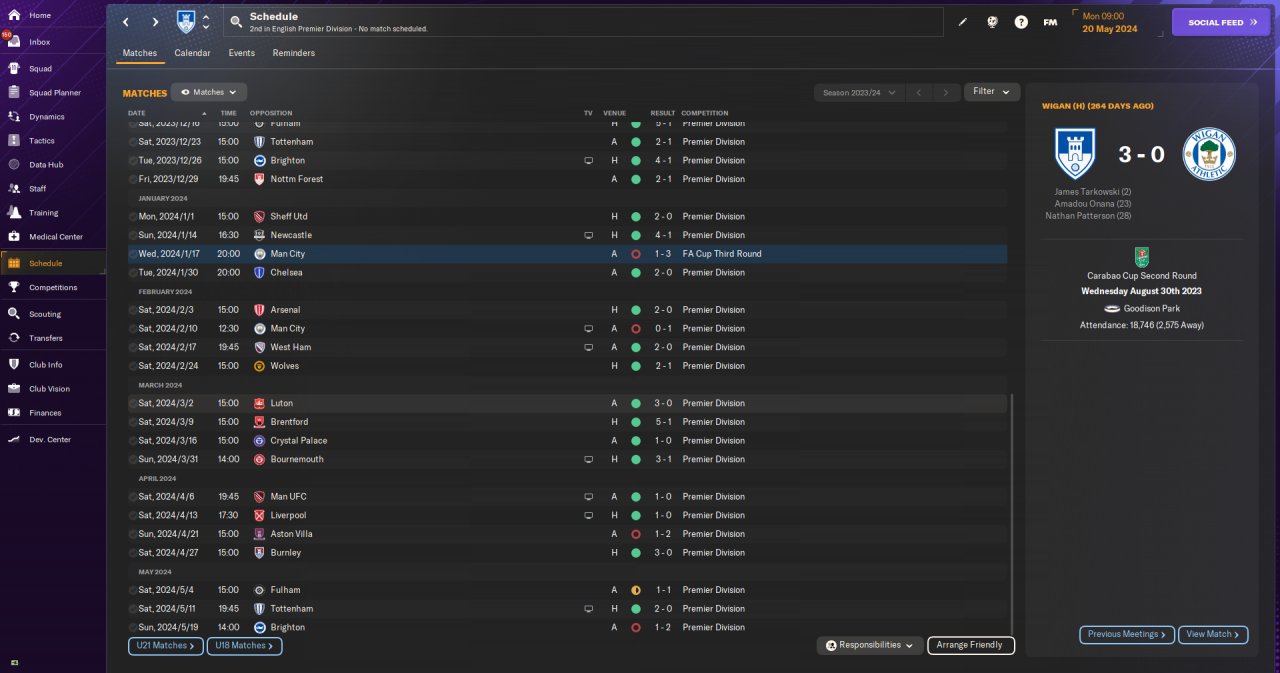Viewport: 1280px width, 673px height.
Task: Switch to the Reminders tab
Action: pos(293,53)
